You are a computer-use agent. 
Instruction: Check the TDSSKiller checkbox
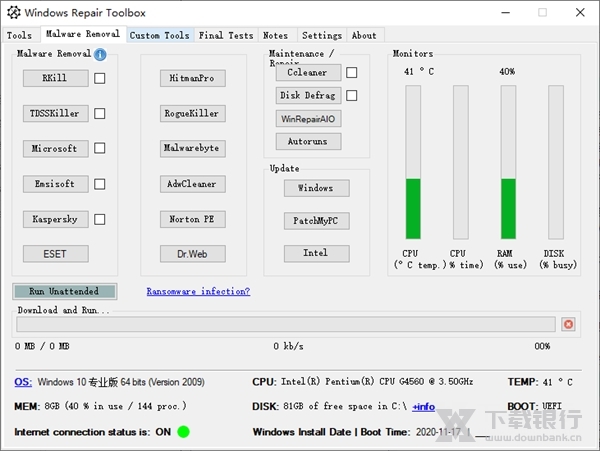tap(99, 113)
